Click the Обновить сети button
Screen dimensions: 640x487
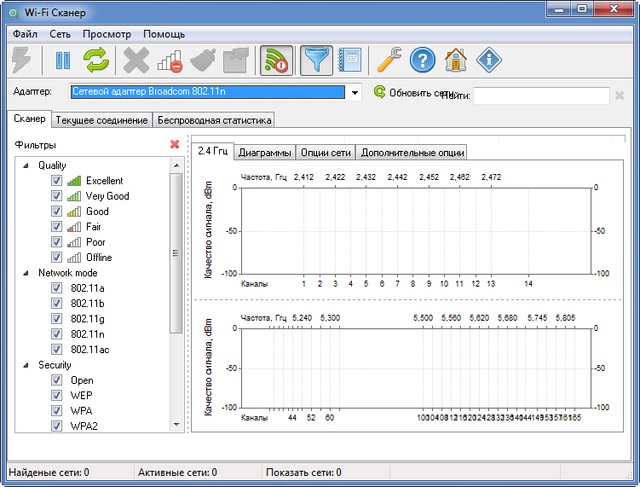(x=410, y=92)
